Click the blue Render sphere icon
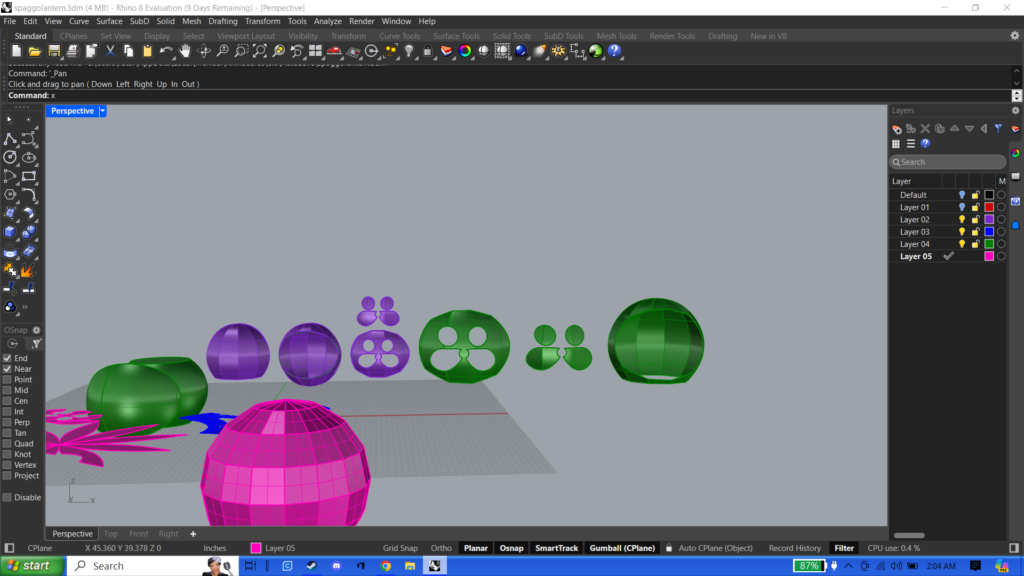The height and width of the screenshot is (576, 1024). [x=520, y=51]
